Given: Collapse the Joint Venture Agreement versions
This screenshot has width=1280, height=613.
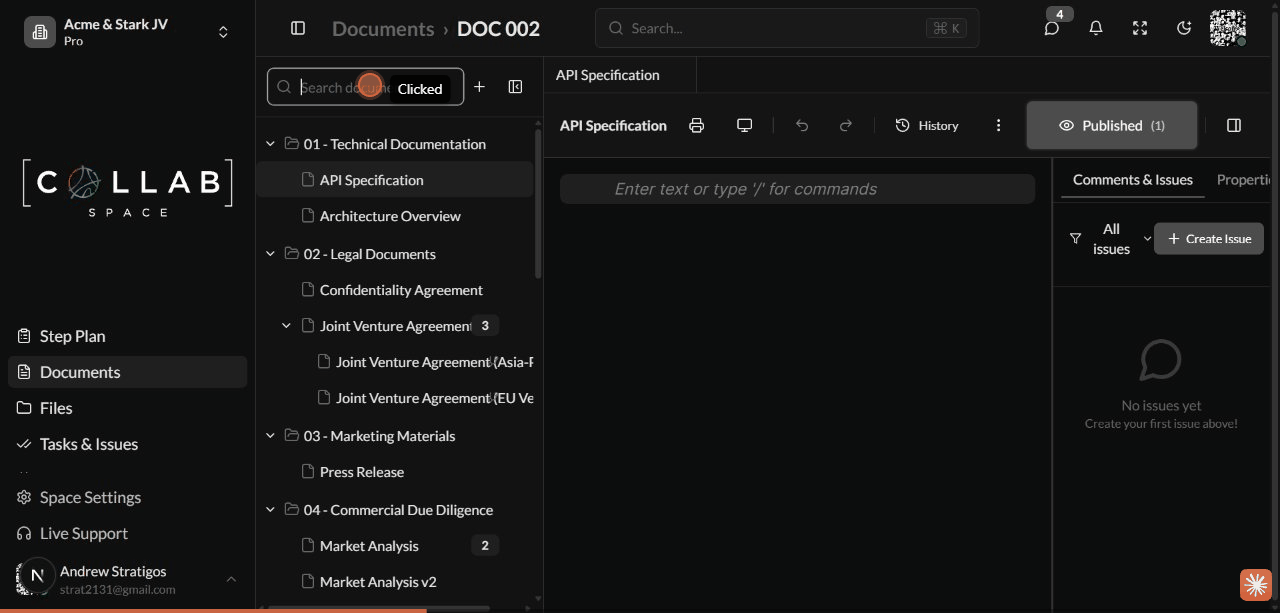Looking at the screenshot, I should (286, 325).
